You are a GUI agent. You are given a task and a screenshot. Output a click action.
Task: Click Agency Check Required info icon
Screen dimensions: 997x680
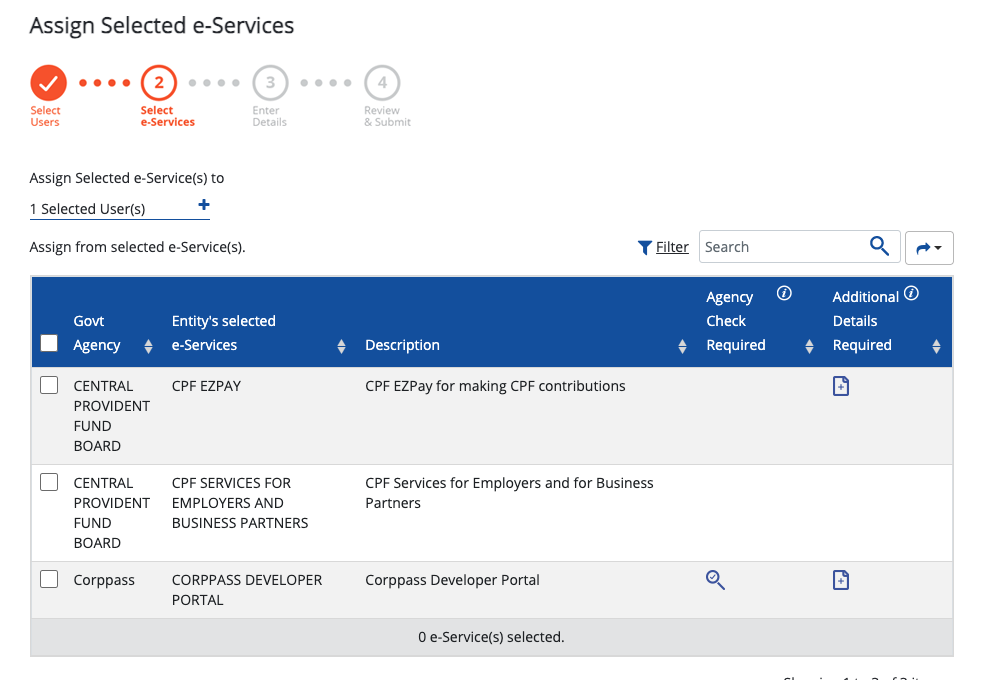pos(784,294)
